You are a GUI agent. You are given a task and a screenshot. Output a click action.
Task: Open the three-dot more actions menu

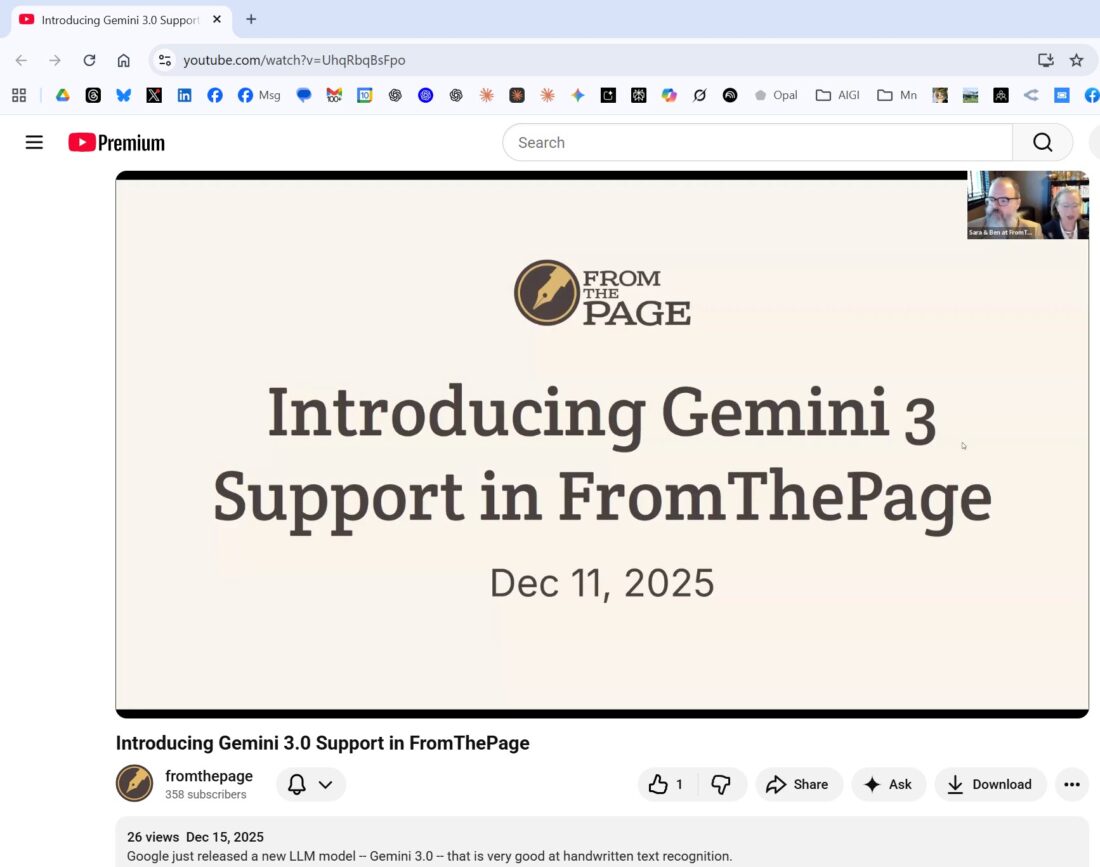(1072, 785)
